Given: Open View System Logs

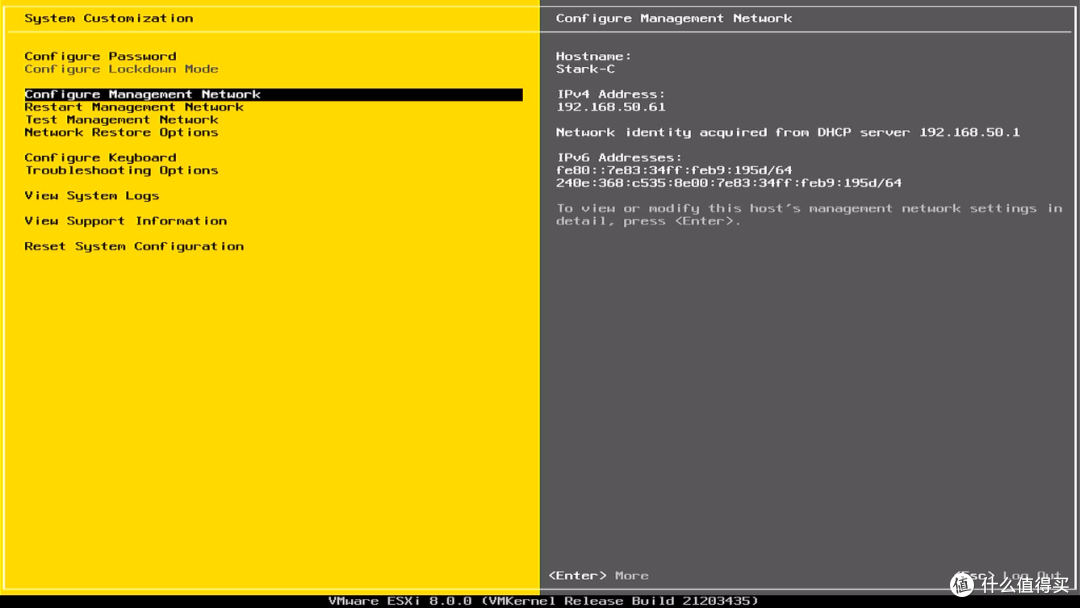Looking at the screenshot, I should [92, 196].
